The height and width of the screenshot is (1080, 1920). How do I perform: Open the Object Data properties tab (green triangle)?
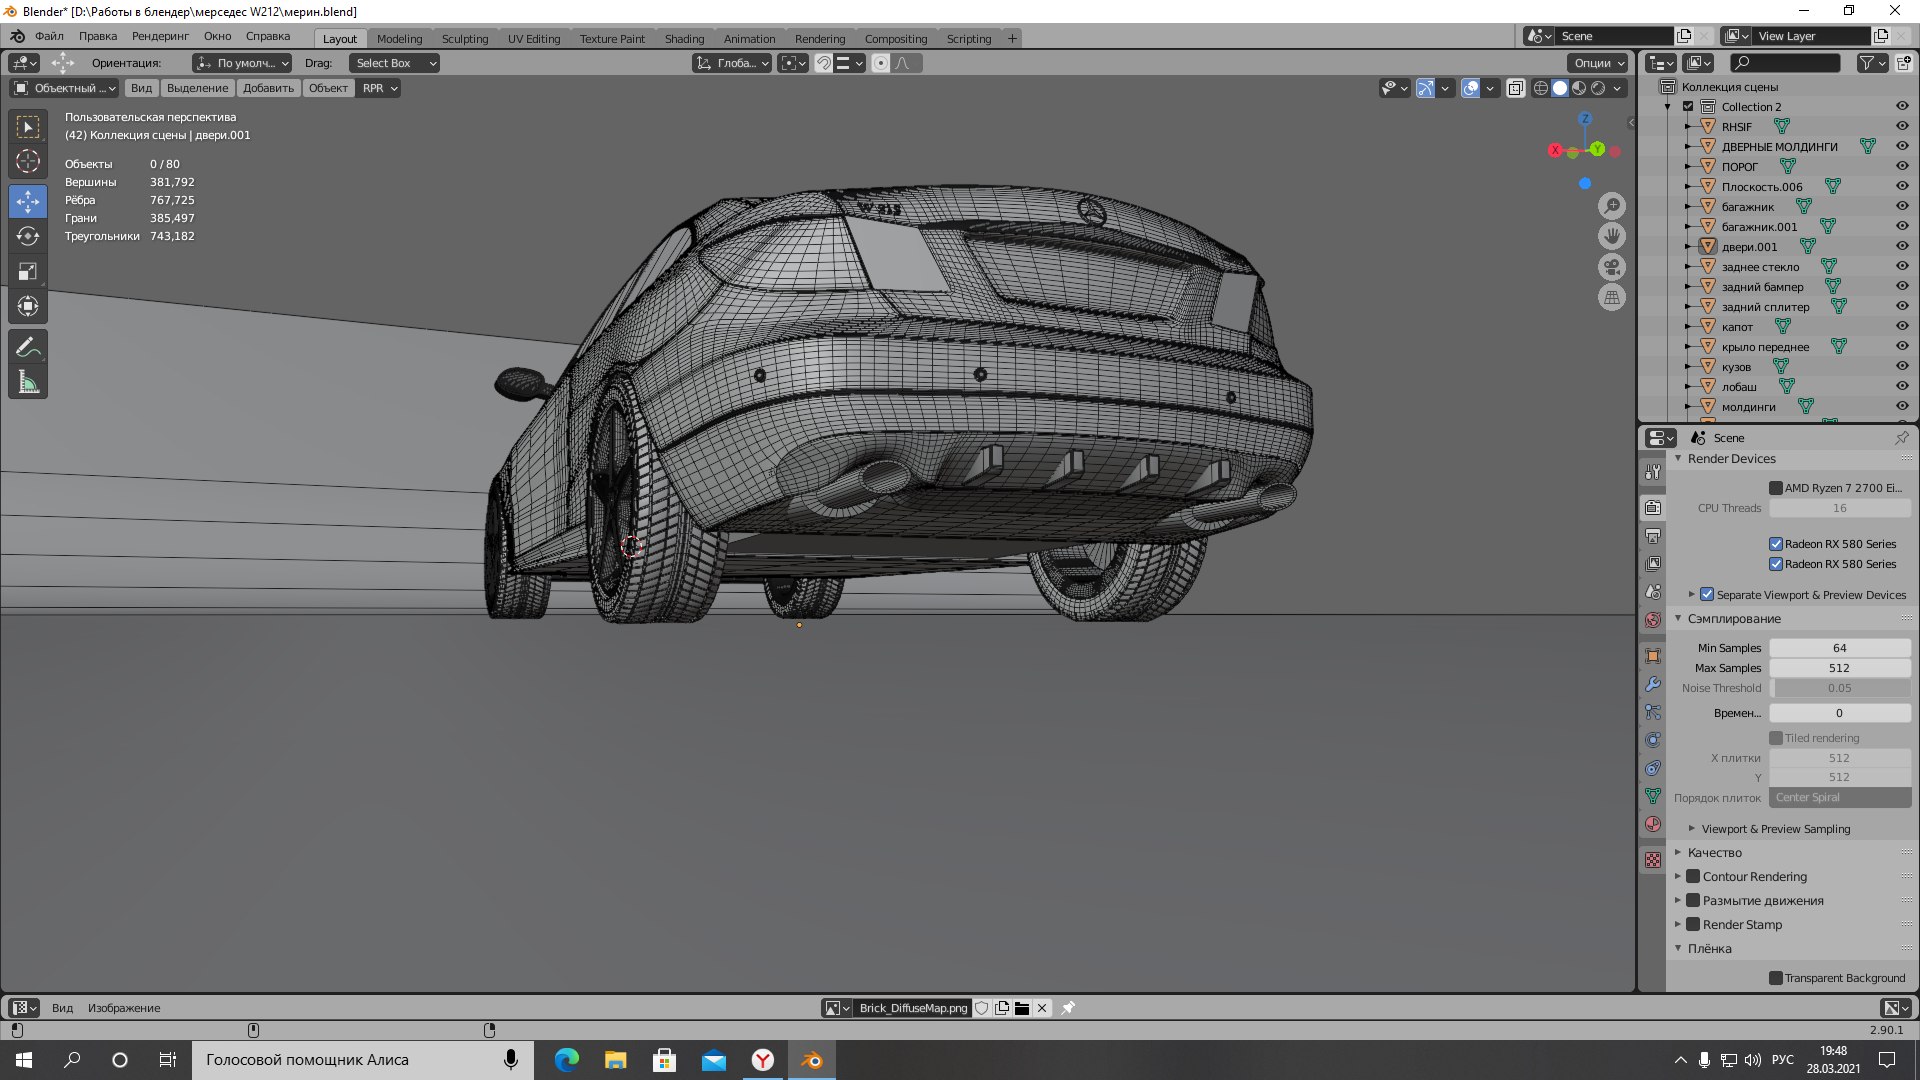click(x=1653, y=796)
